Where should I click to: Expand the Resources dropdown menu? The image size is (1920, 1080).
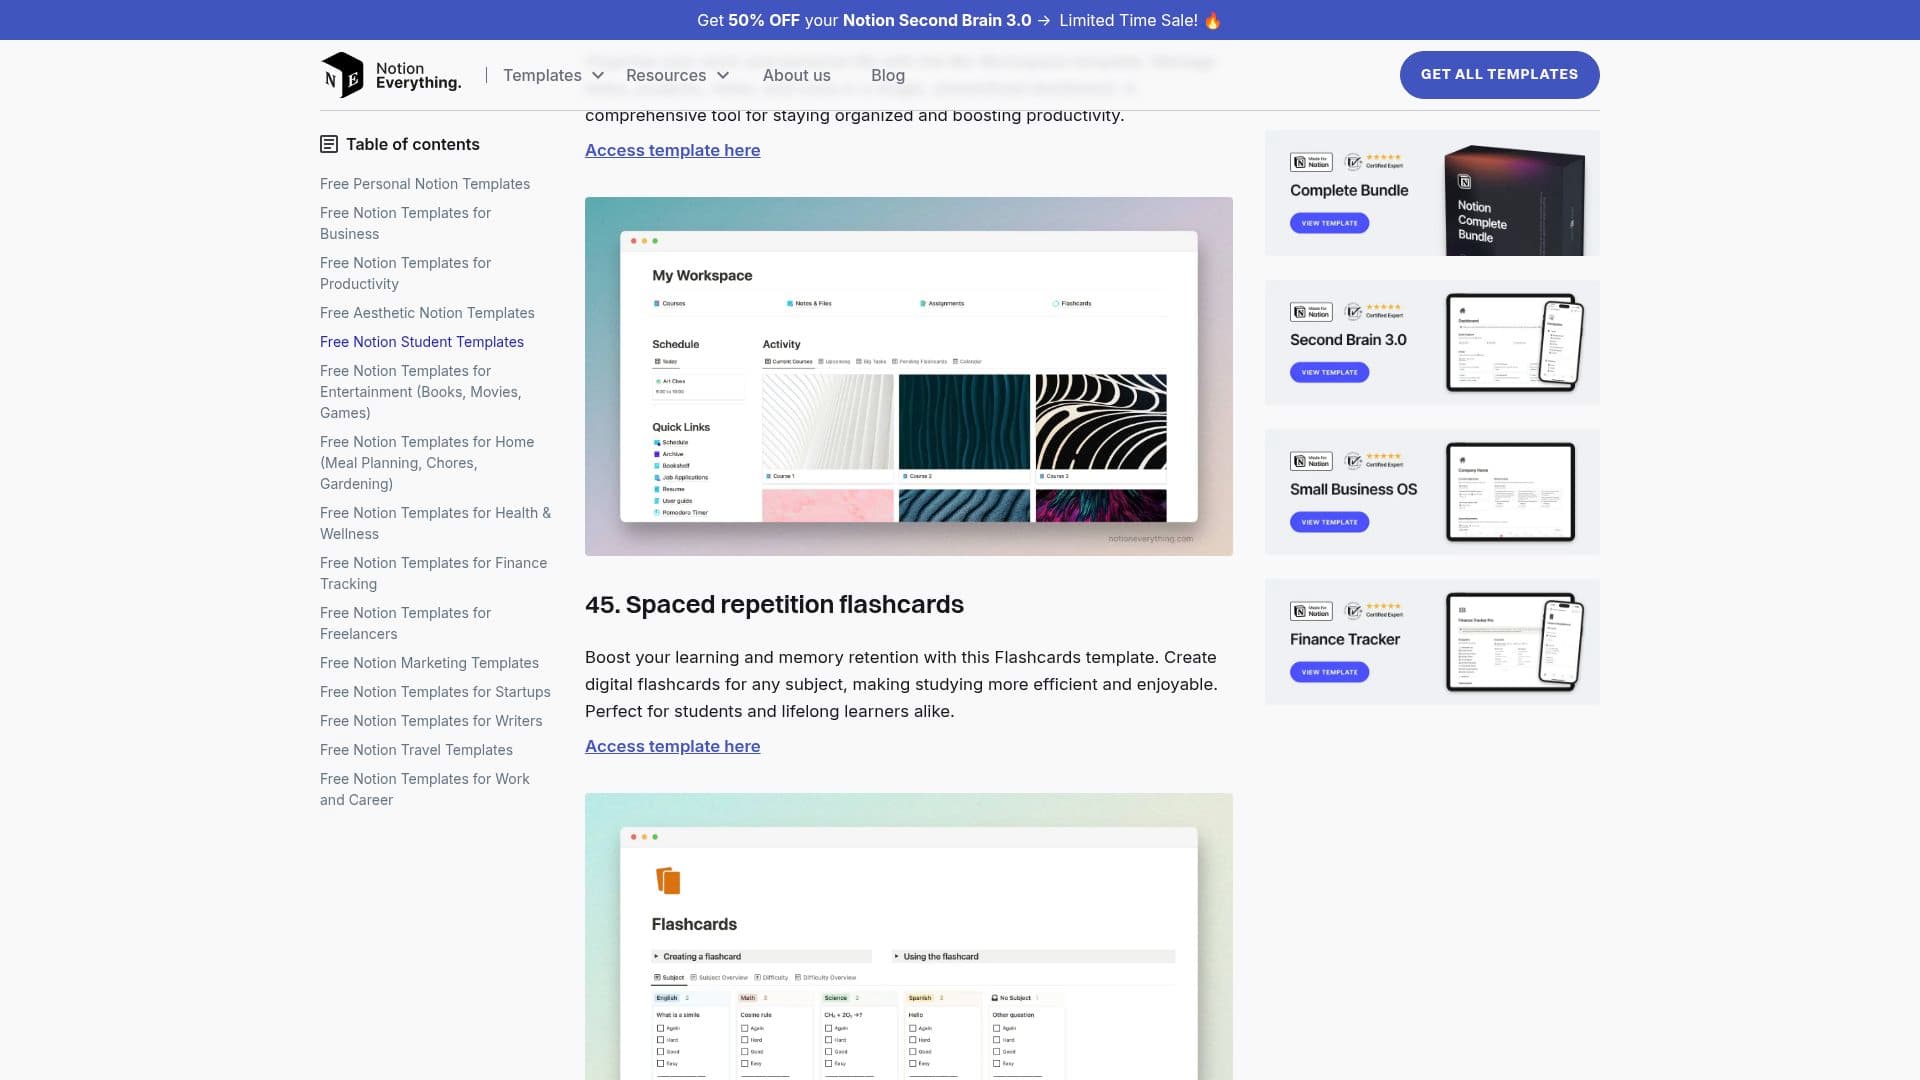677,75
